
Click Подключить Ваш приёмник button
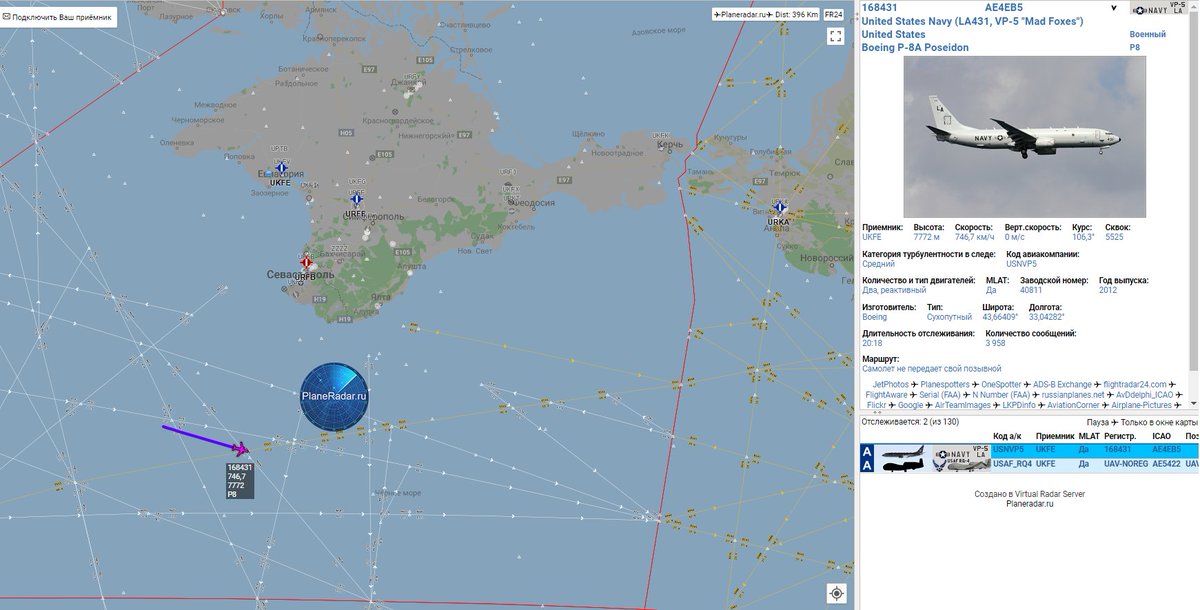pyautogui.click(x=59, y=17)
